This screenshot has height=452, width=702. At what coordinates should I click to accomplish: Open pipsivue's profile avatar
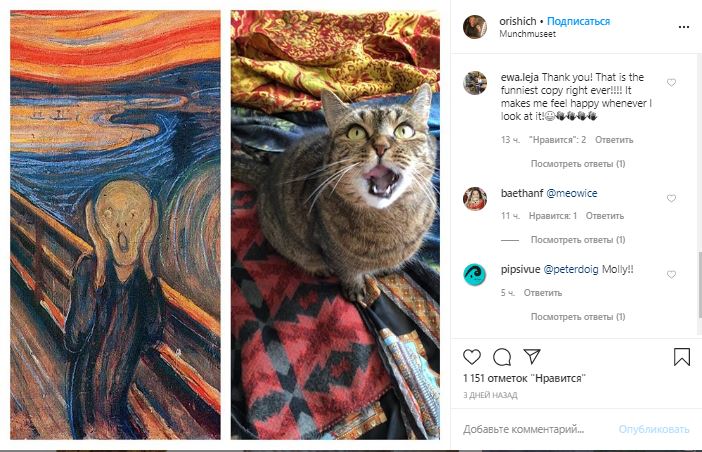coord(475,274)
